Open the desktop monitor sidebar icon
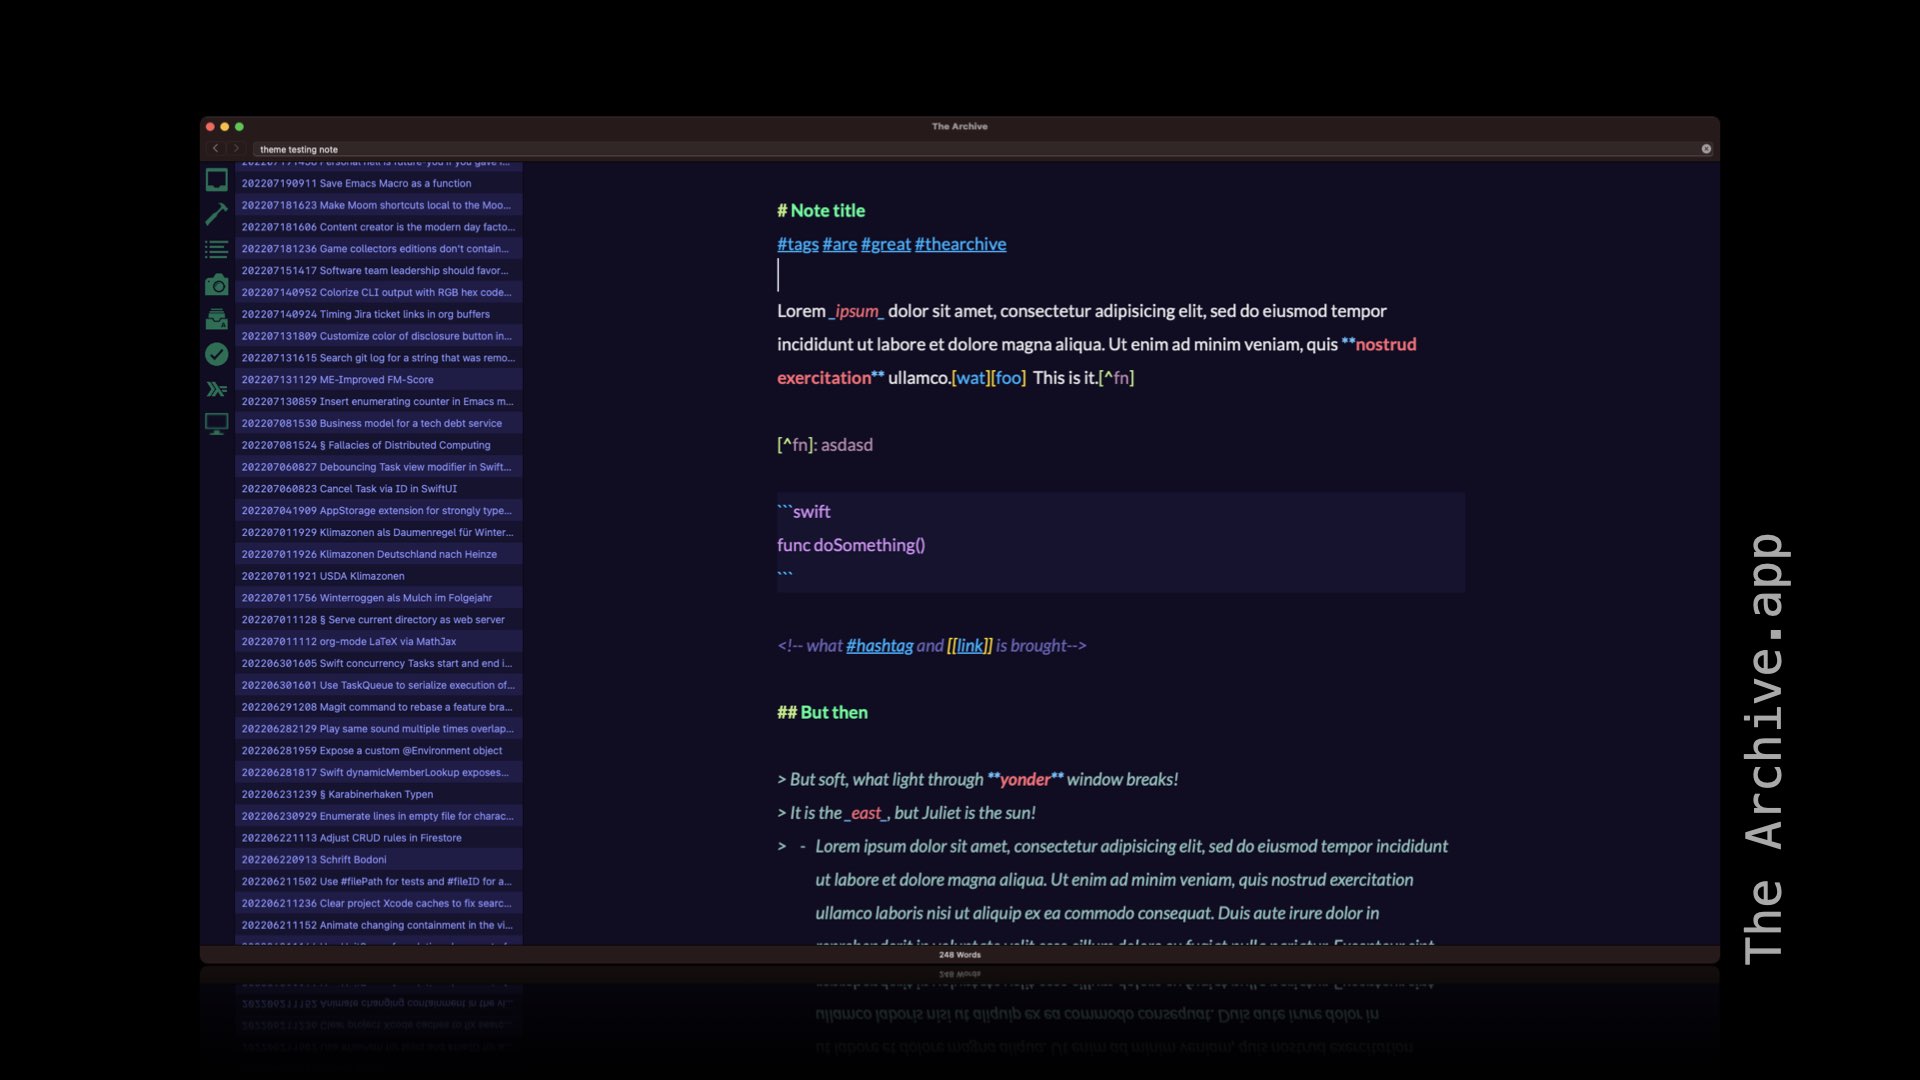The image size is (1920, 1080). pos(216,424)
